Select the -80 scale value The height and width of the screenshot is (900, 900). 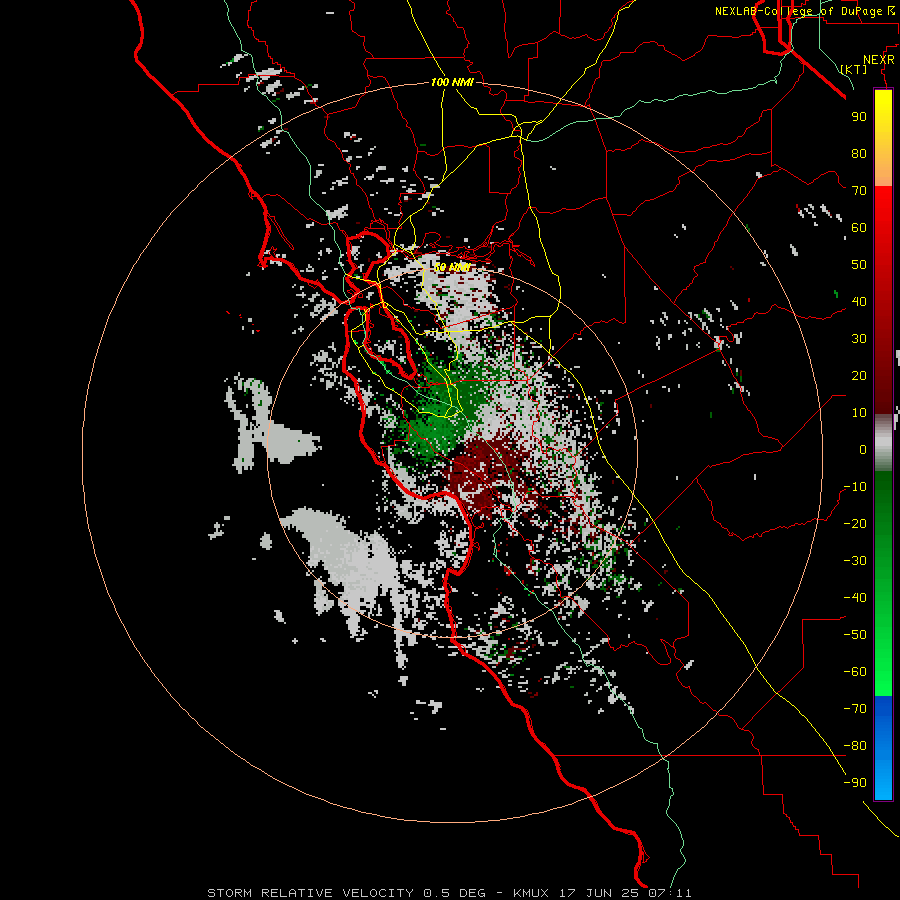[855, 746]
